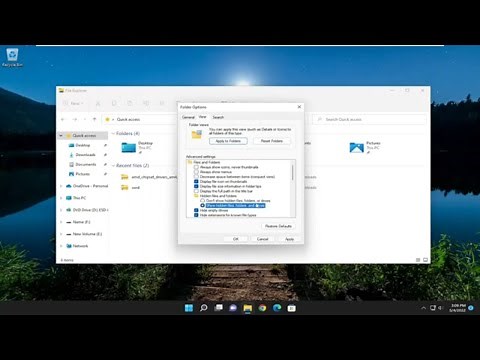Launch Google Chrome from taskbar
This screenshot has width=480, height=360.
[x=262, y=308]
